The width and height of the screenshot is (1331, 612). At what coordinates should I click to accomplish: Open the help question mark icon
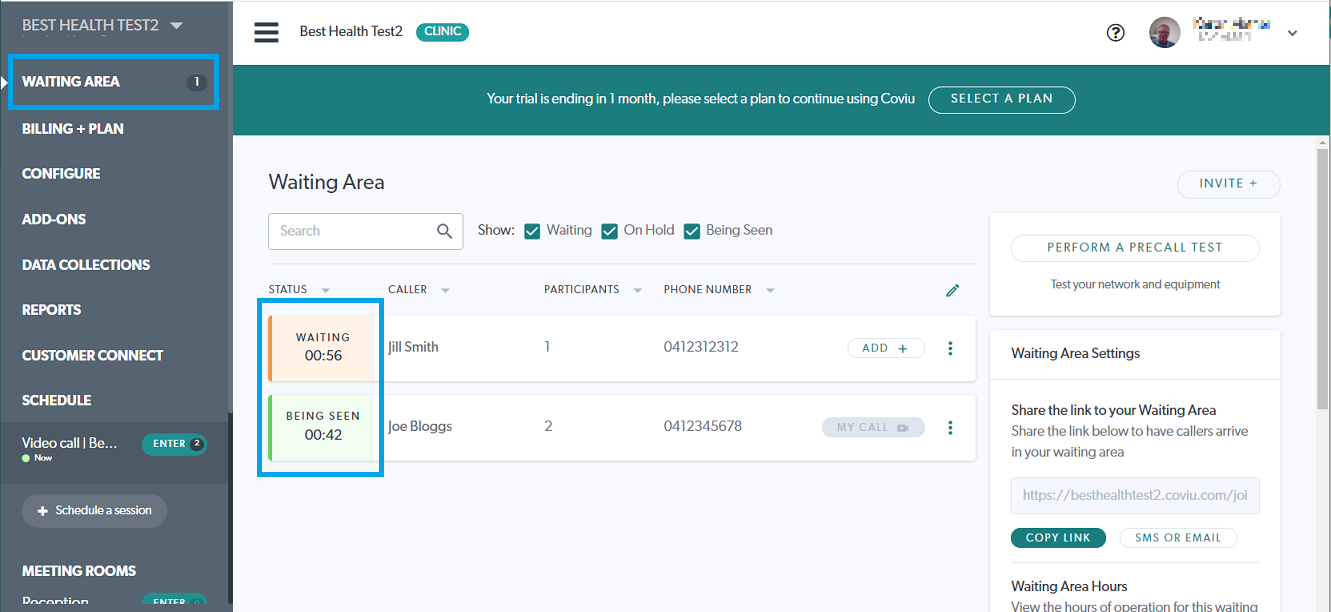pyautogui.click(x=1116, y=33)
